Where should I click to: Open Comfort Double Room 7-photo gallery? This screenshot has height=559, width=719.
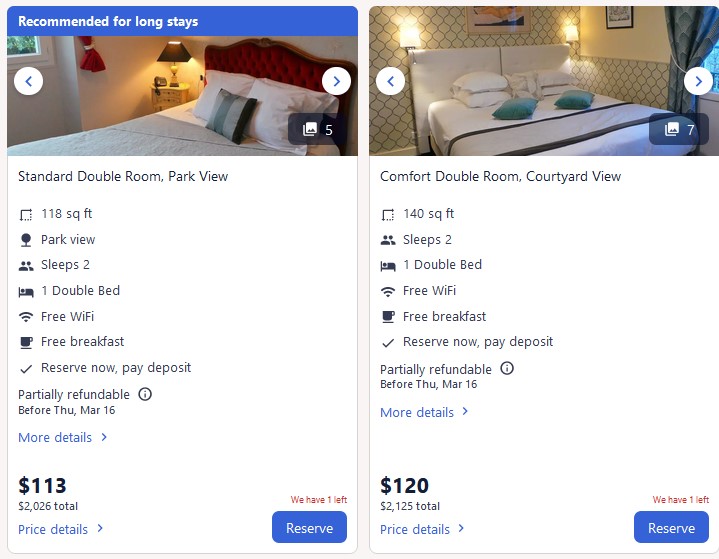click(x=680, y=129)
